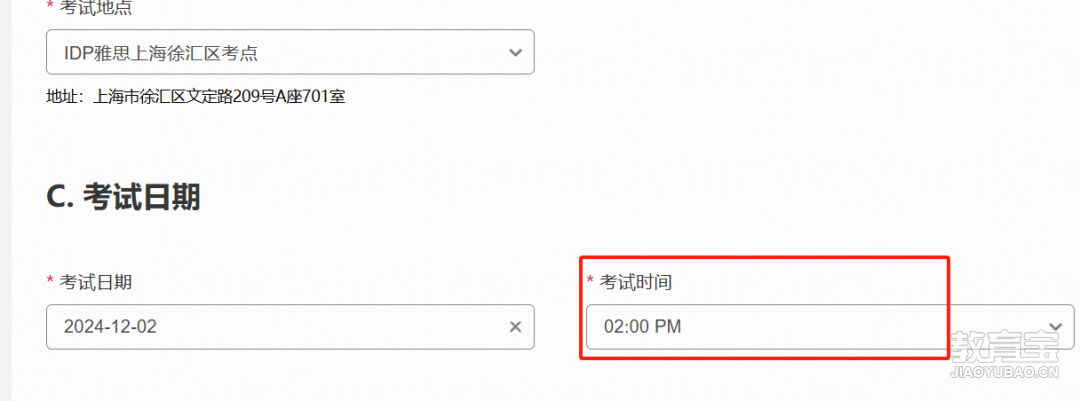Click the 考试时间 field label
This screenshot has height=401, width=1080.
[x=635, y=281]
